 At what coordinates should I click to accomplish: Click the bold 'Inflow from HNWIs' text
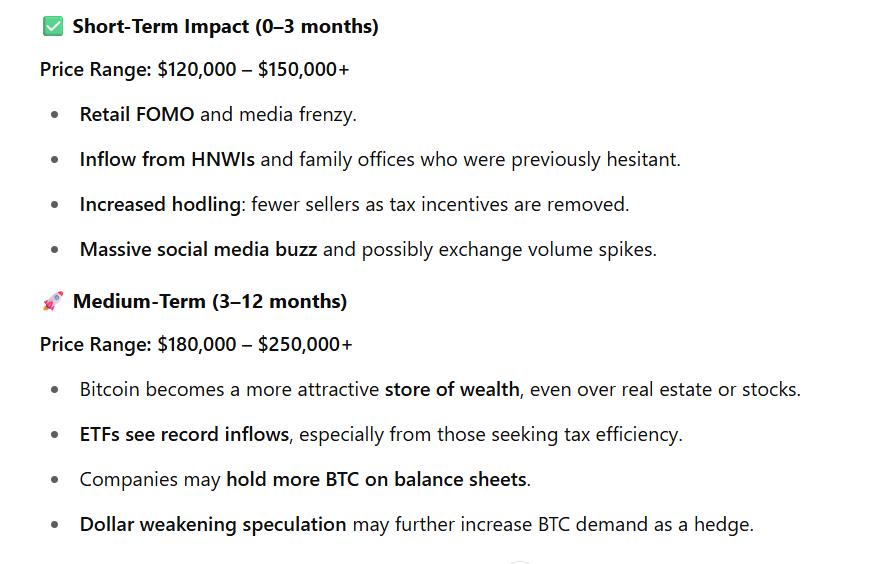click(x=160, y=159)
